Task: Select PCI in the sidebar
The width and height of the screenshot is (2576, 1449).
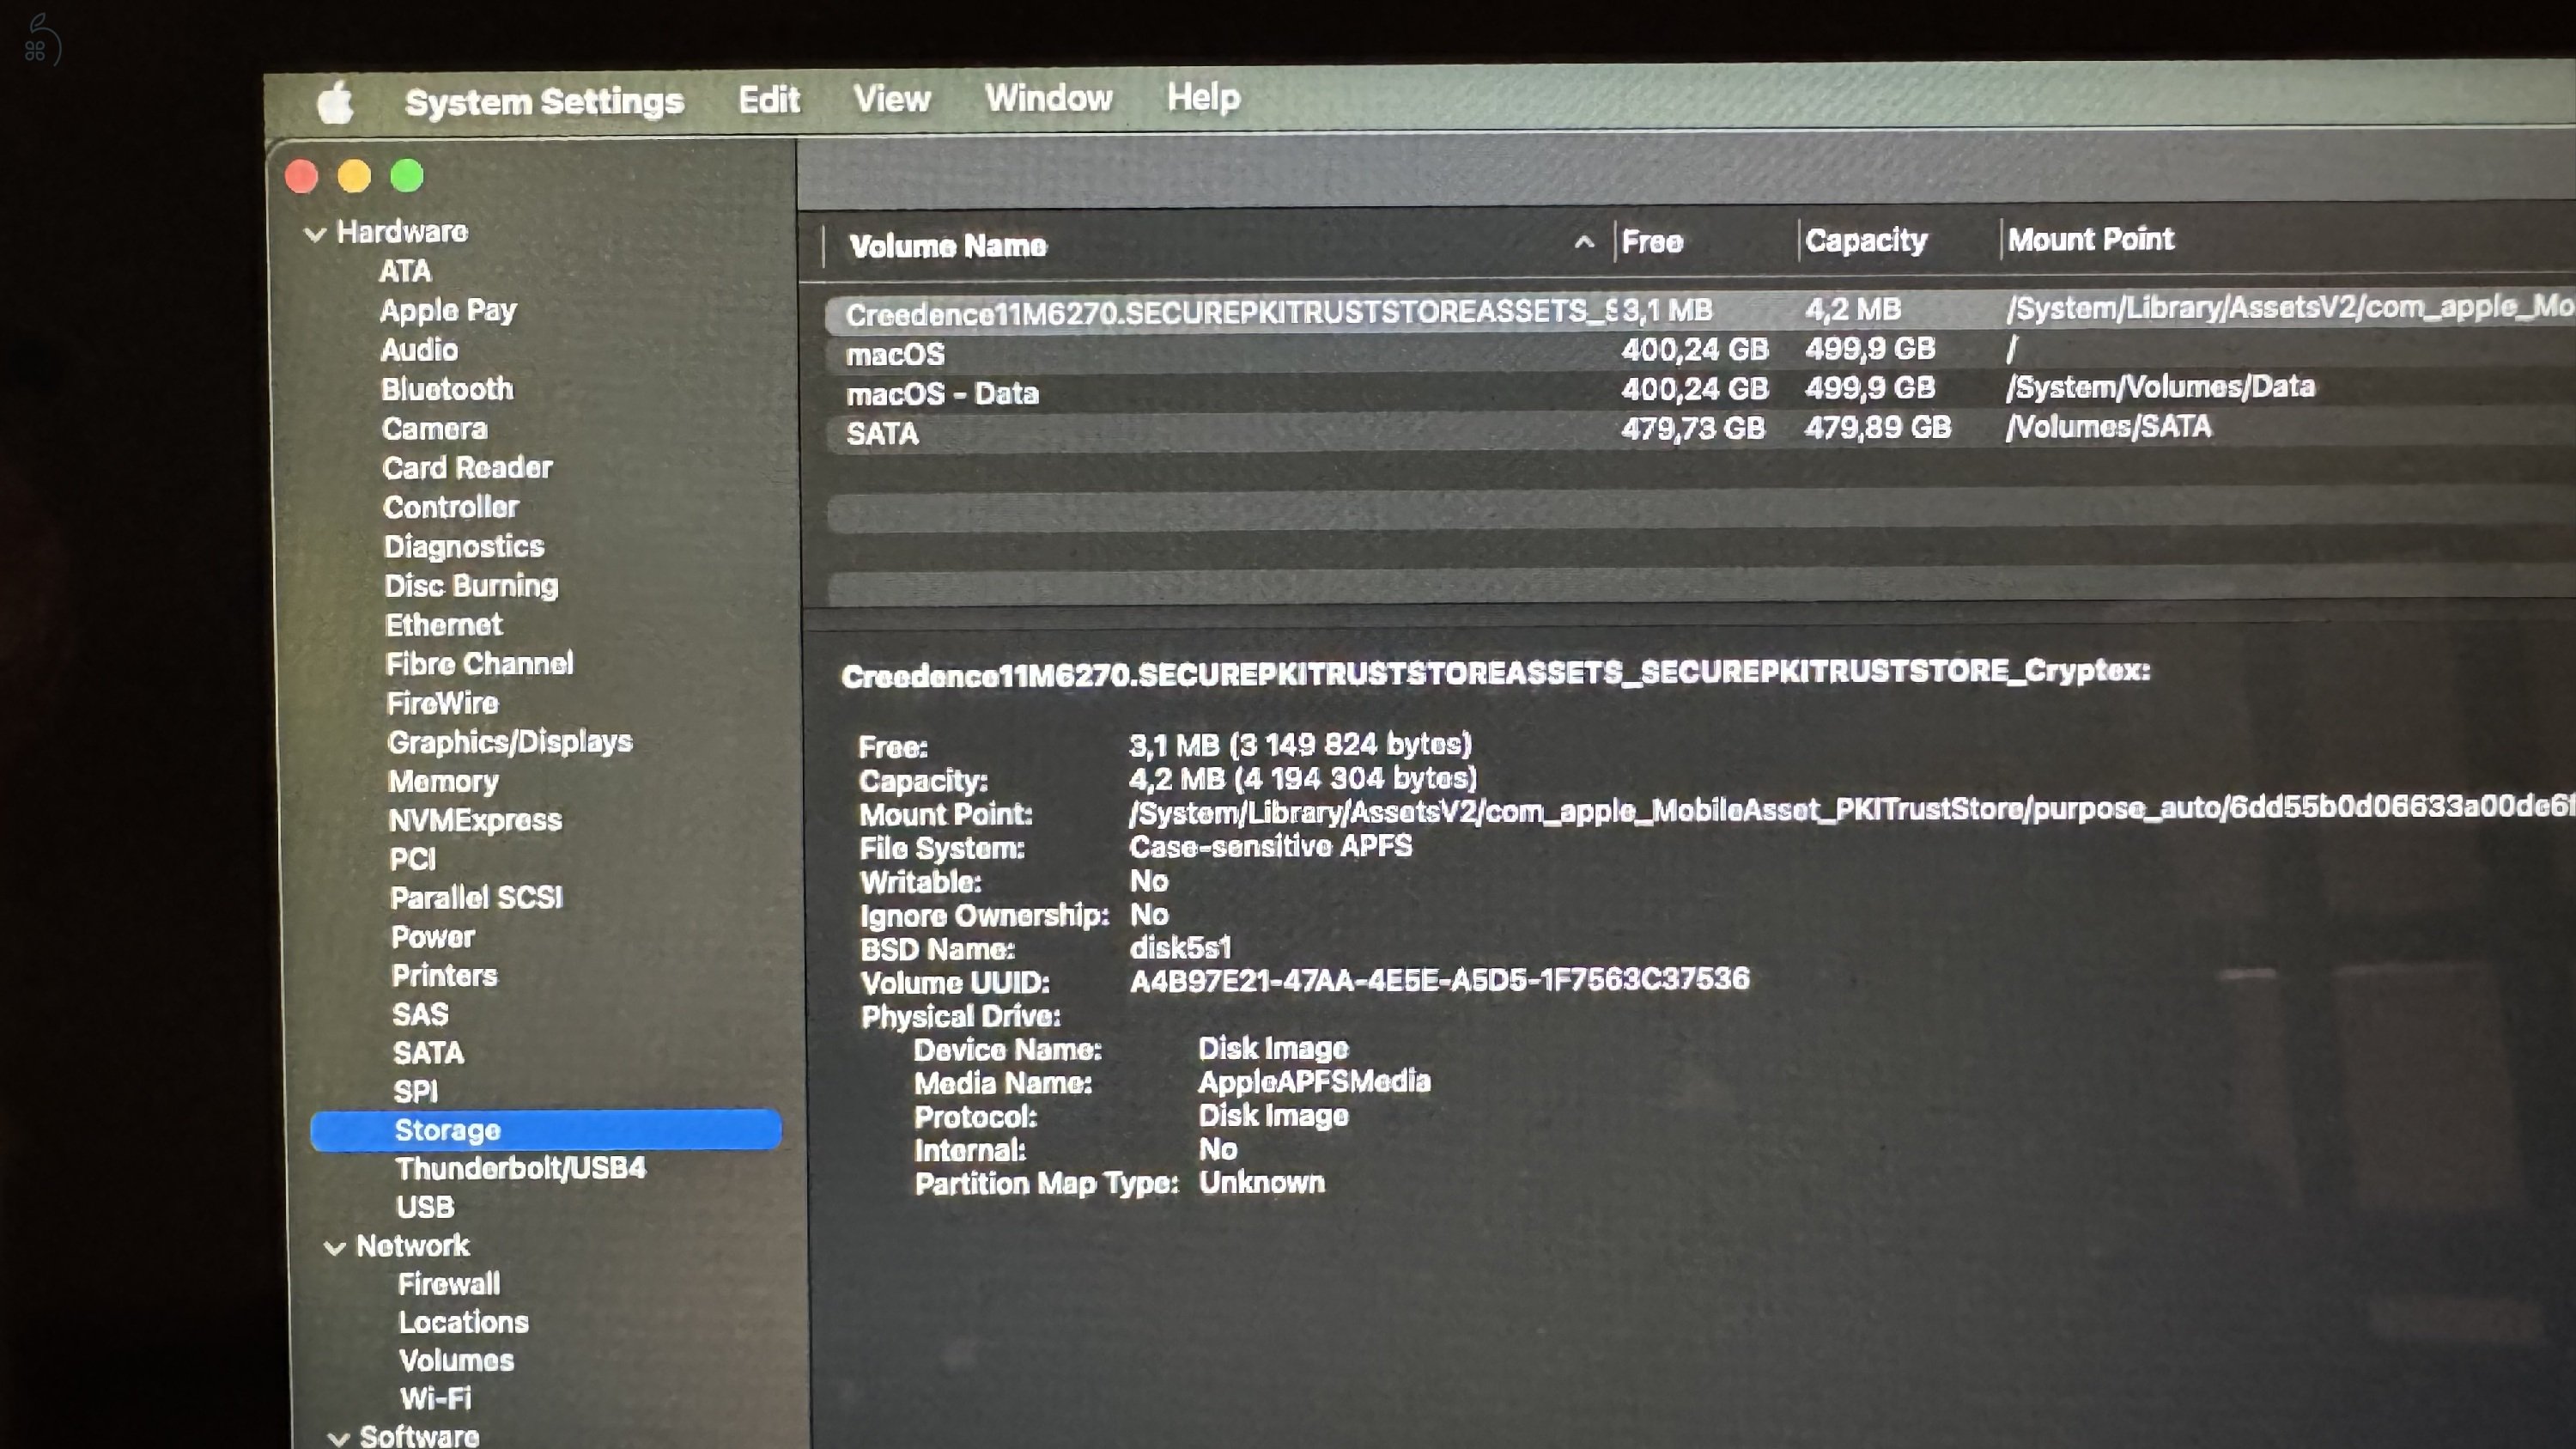Action: 413,860
